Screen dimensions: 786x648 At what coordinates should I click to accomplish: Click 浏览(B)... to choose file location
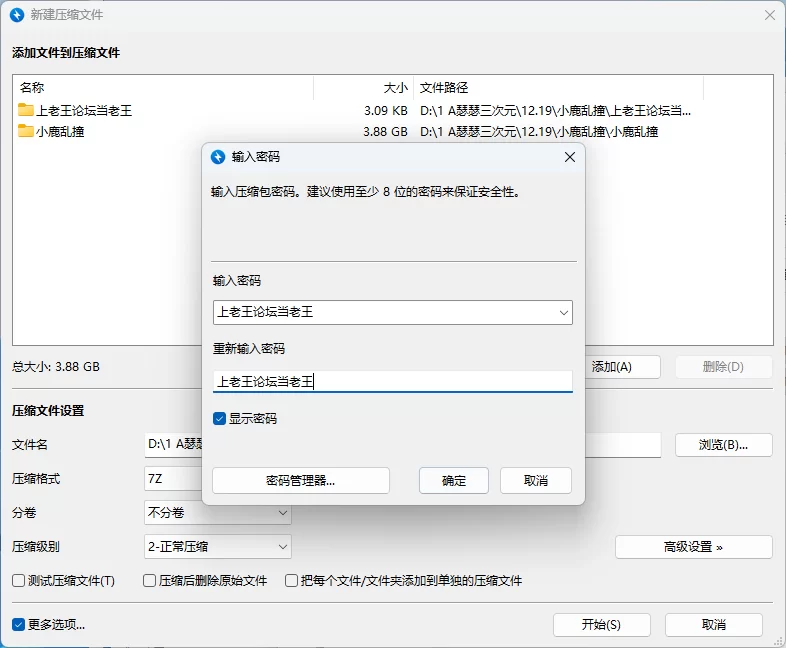click(x=723, y=445)
